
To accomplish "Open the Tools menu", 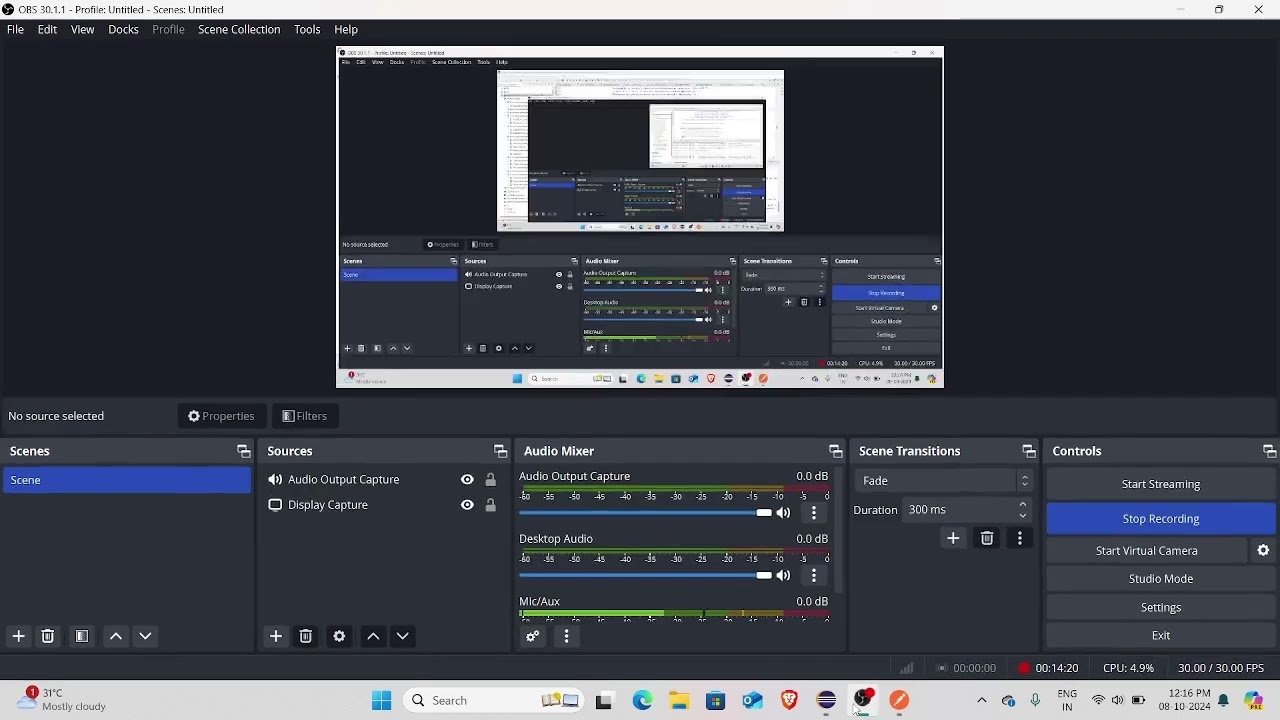I will tap(307, 30).
